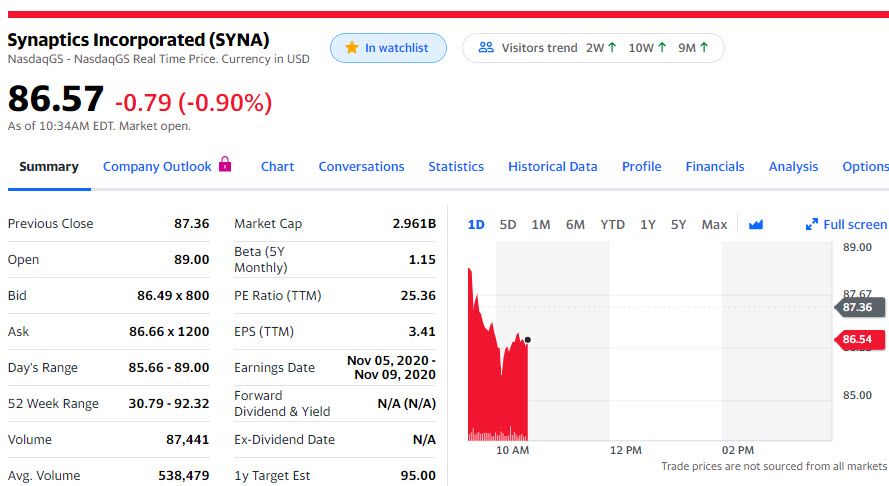This screenshot has height=486, width=889.
Task: Click the Earnings Date value
Action: (391, 367)
